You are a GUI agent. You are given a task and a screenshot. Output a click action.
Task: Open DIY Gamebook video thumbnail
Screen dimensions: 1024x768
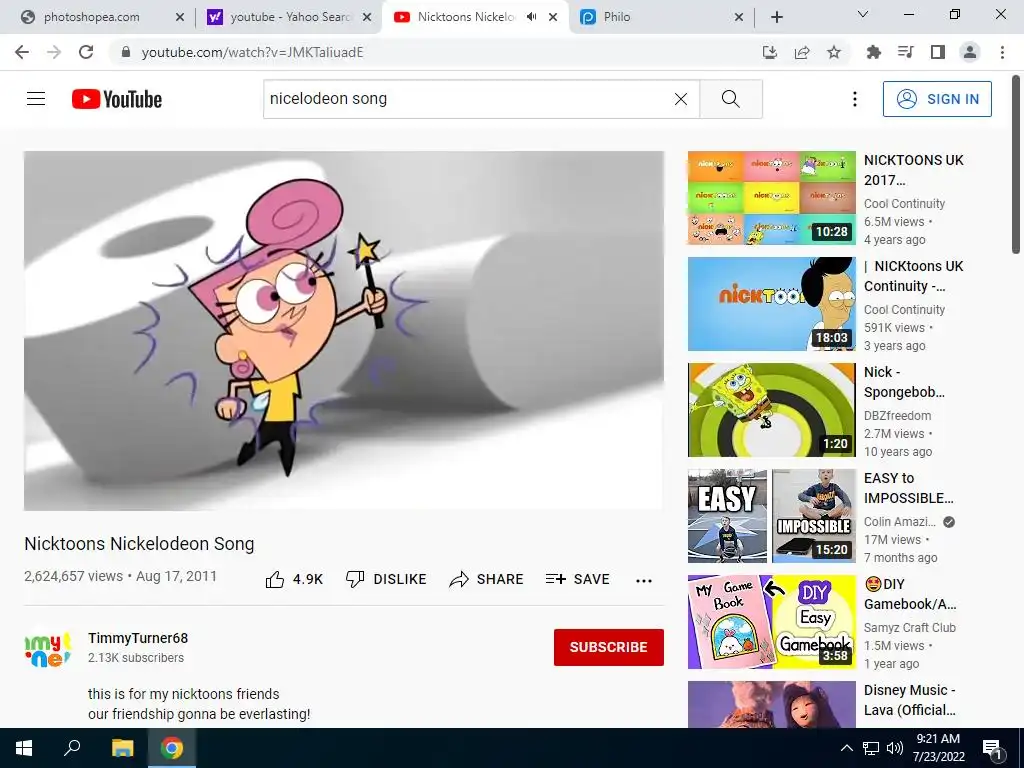pyautogui.click(x=771, y=622)
